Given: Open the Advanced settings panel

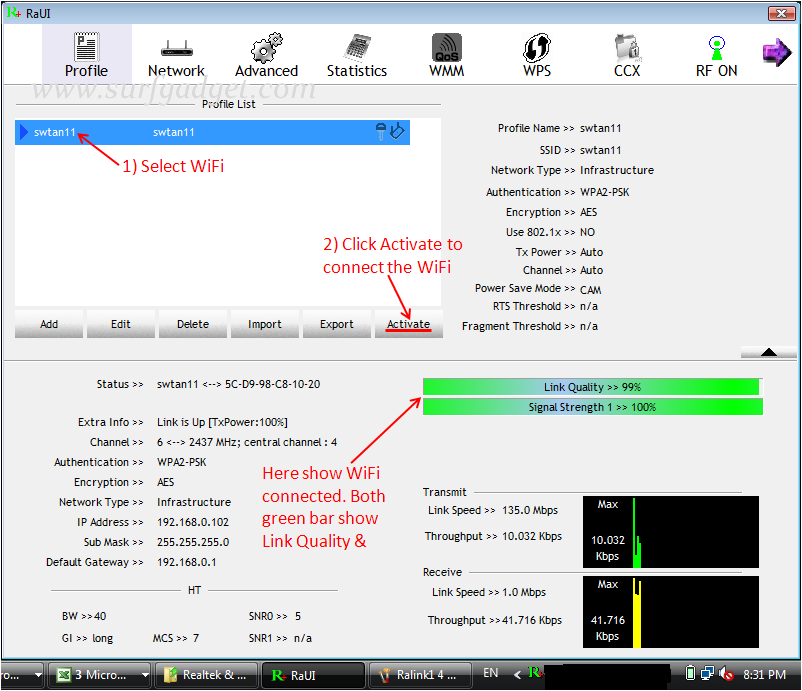Looking at the screenshot, I should point(266,55).
